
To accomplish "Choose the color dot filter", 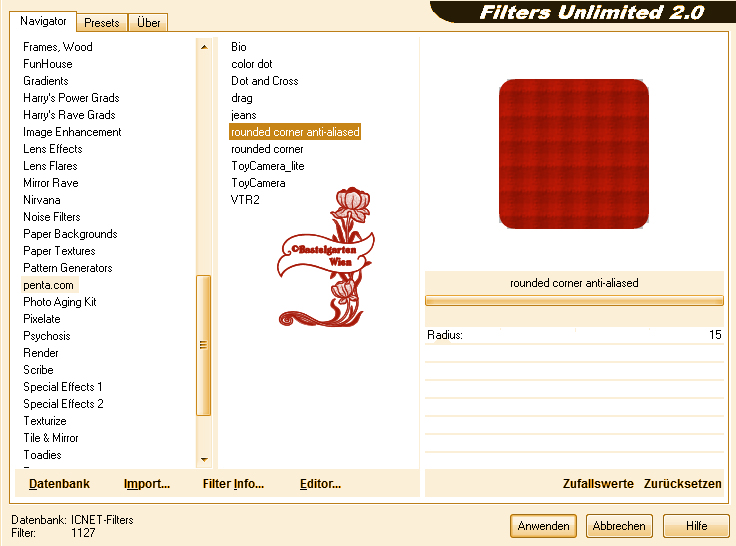I will coord(252,64).
